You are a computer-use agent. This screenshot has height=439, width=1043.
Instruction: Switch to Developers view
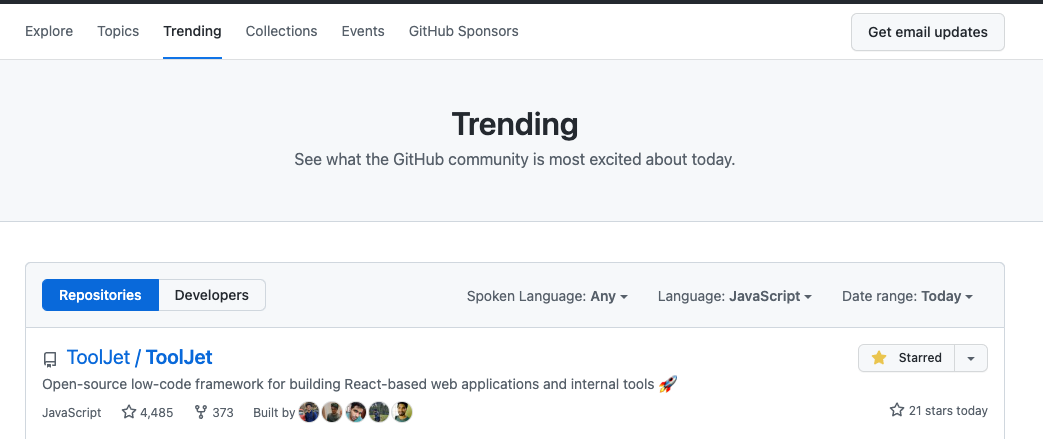(212, 295)
